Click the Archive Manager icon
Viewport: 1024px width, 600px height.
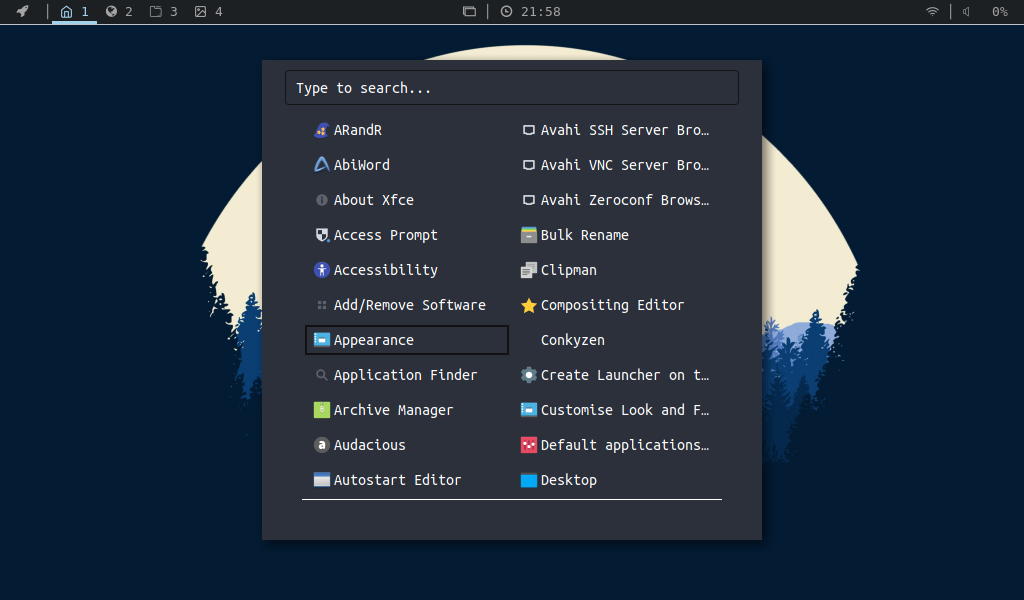coord(321,410)
